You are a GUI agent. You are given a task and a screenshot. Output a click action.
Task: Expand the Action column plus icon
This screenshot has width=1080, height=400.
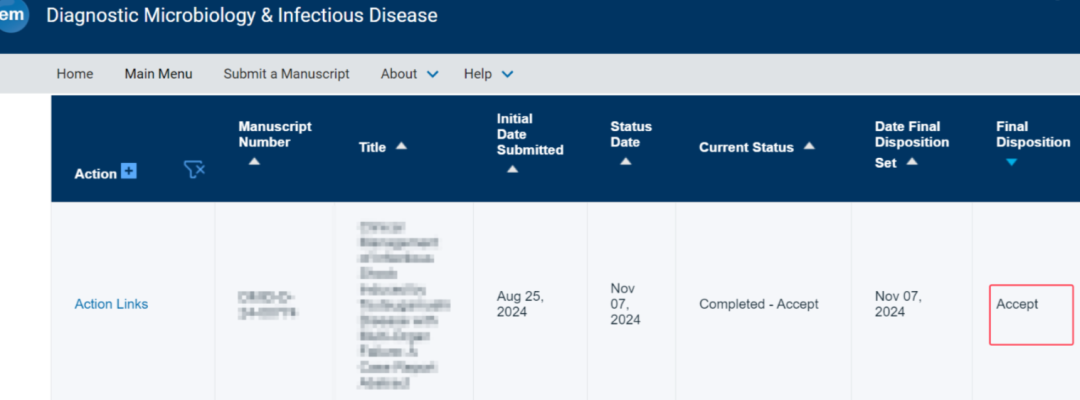coord(128,171)
